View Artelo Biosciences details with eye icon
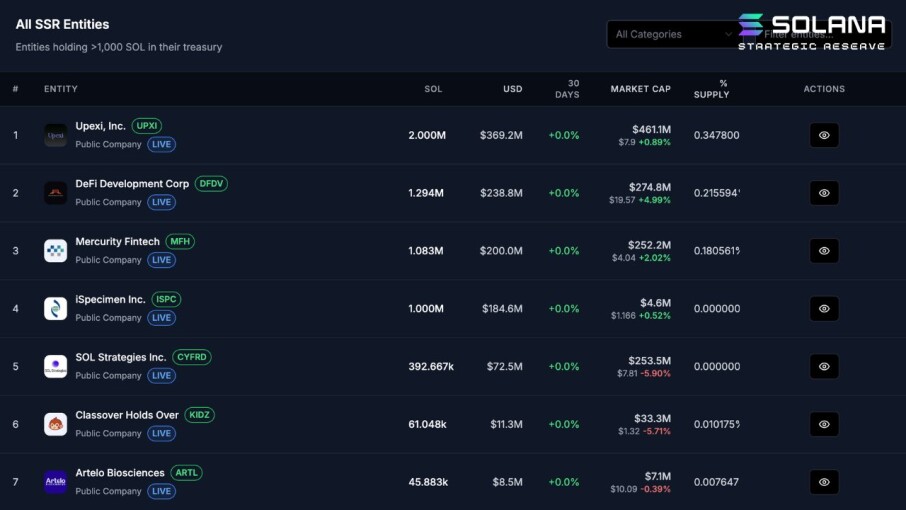Screen dimensions: 906x510 click(x=824, y=482)
